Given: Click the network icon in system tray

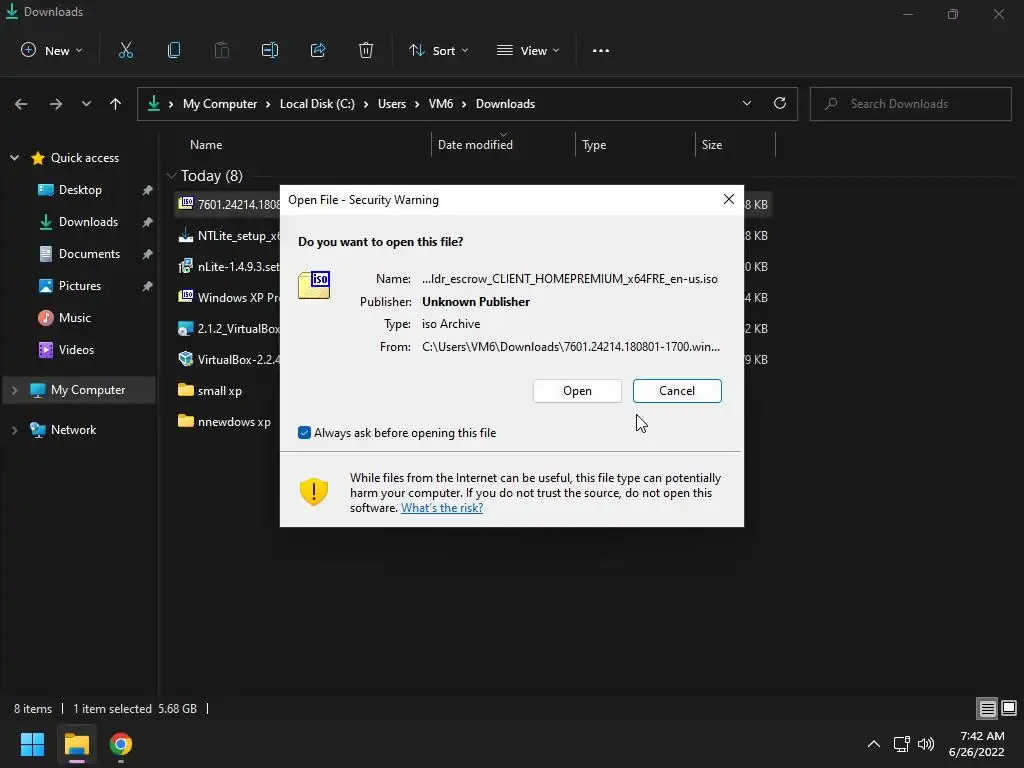Looking at the screenshot, I should tap(902, 744).
